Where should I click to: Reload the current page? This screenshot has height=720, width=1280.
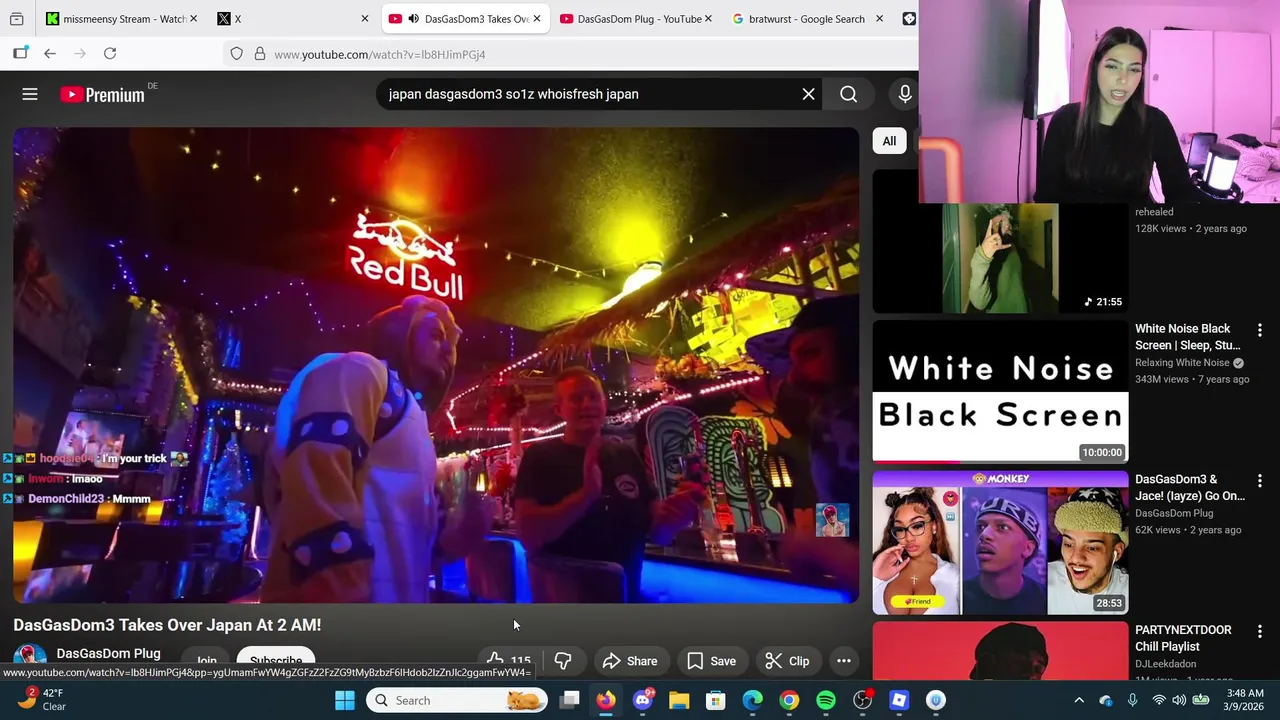[110, 54]
